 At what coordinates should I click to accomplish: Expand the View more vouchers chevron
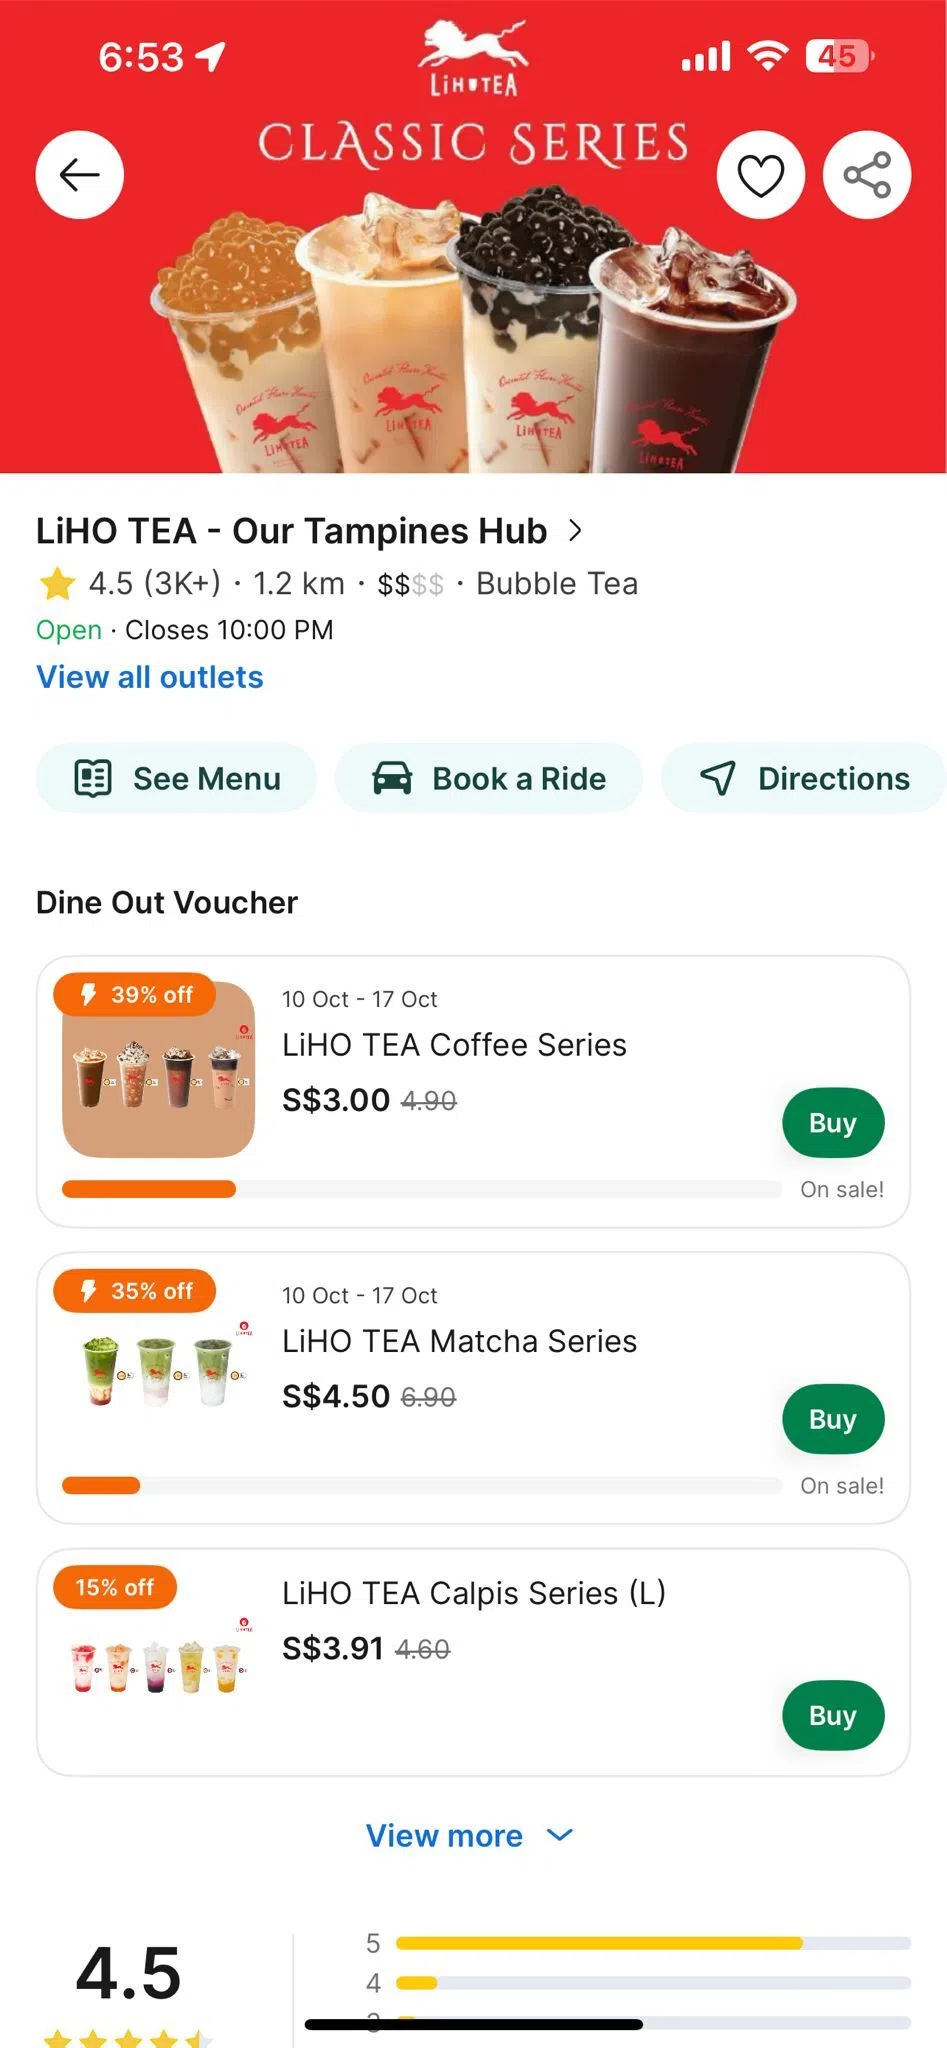(x=560, y=1835)
